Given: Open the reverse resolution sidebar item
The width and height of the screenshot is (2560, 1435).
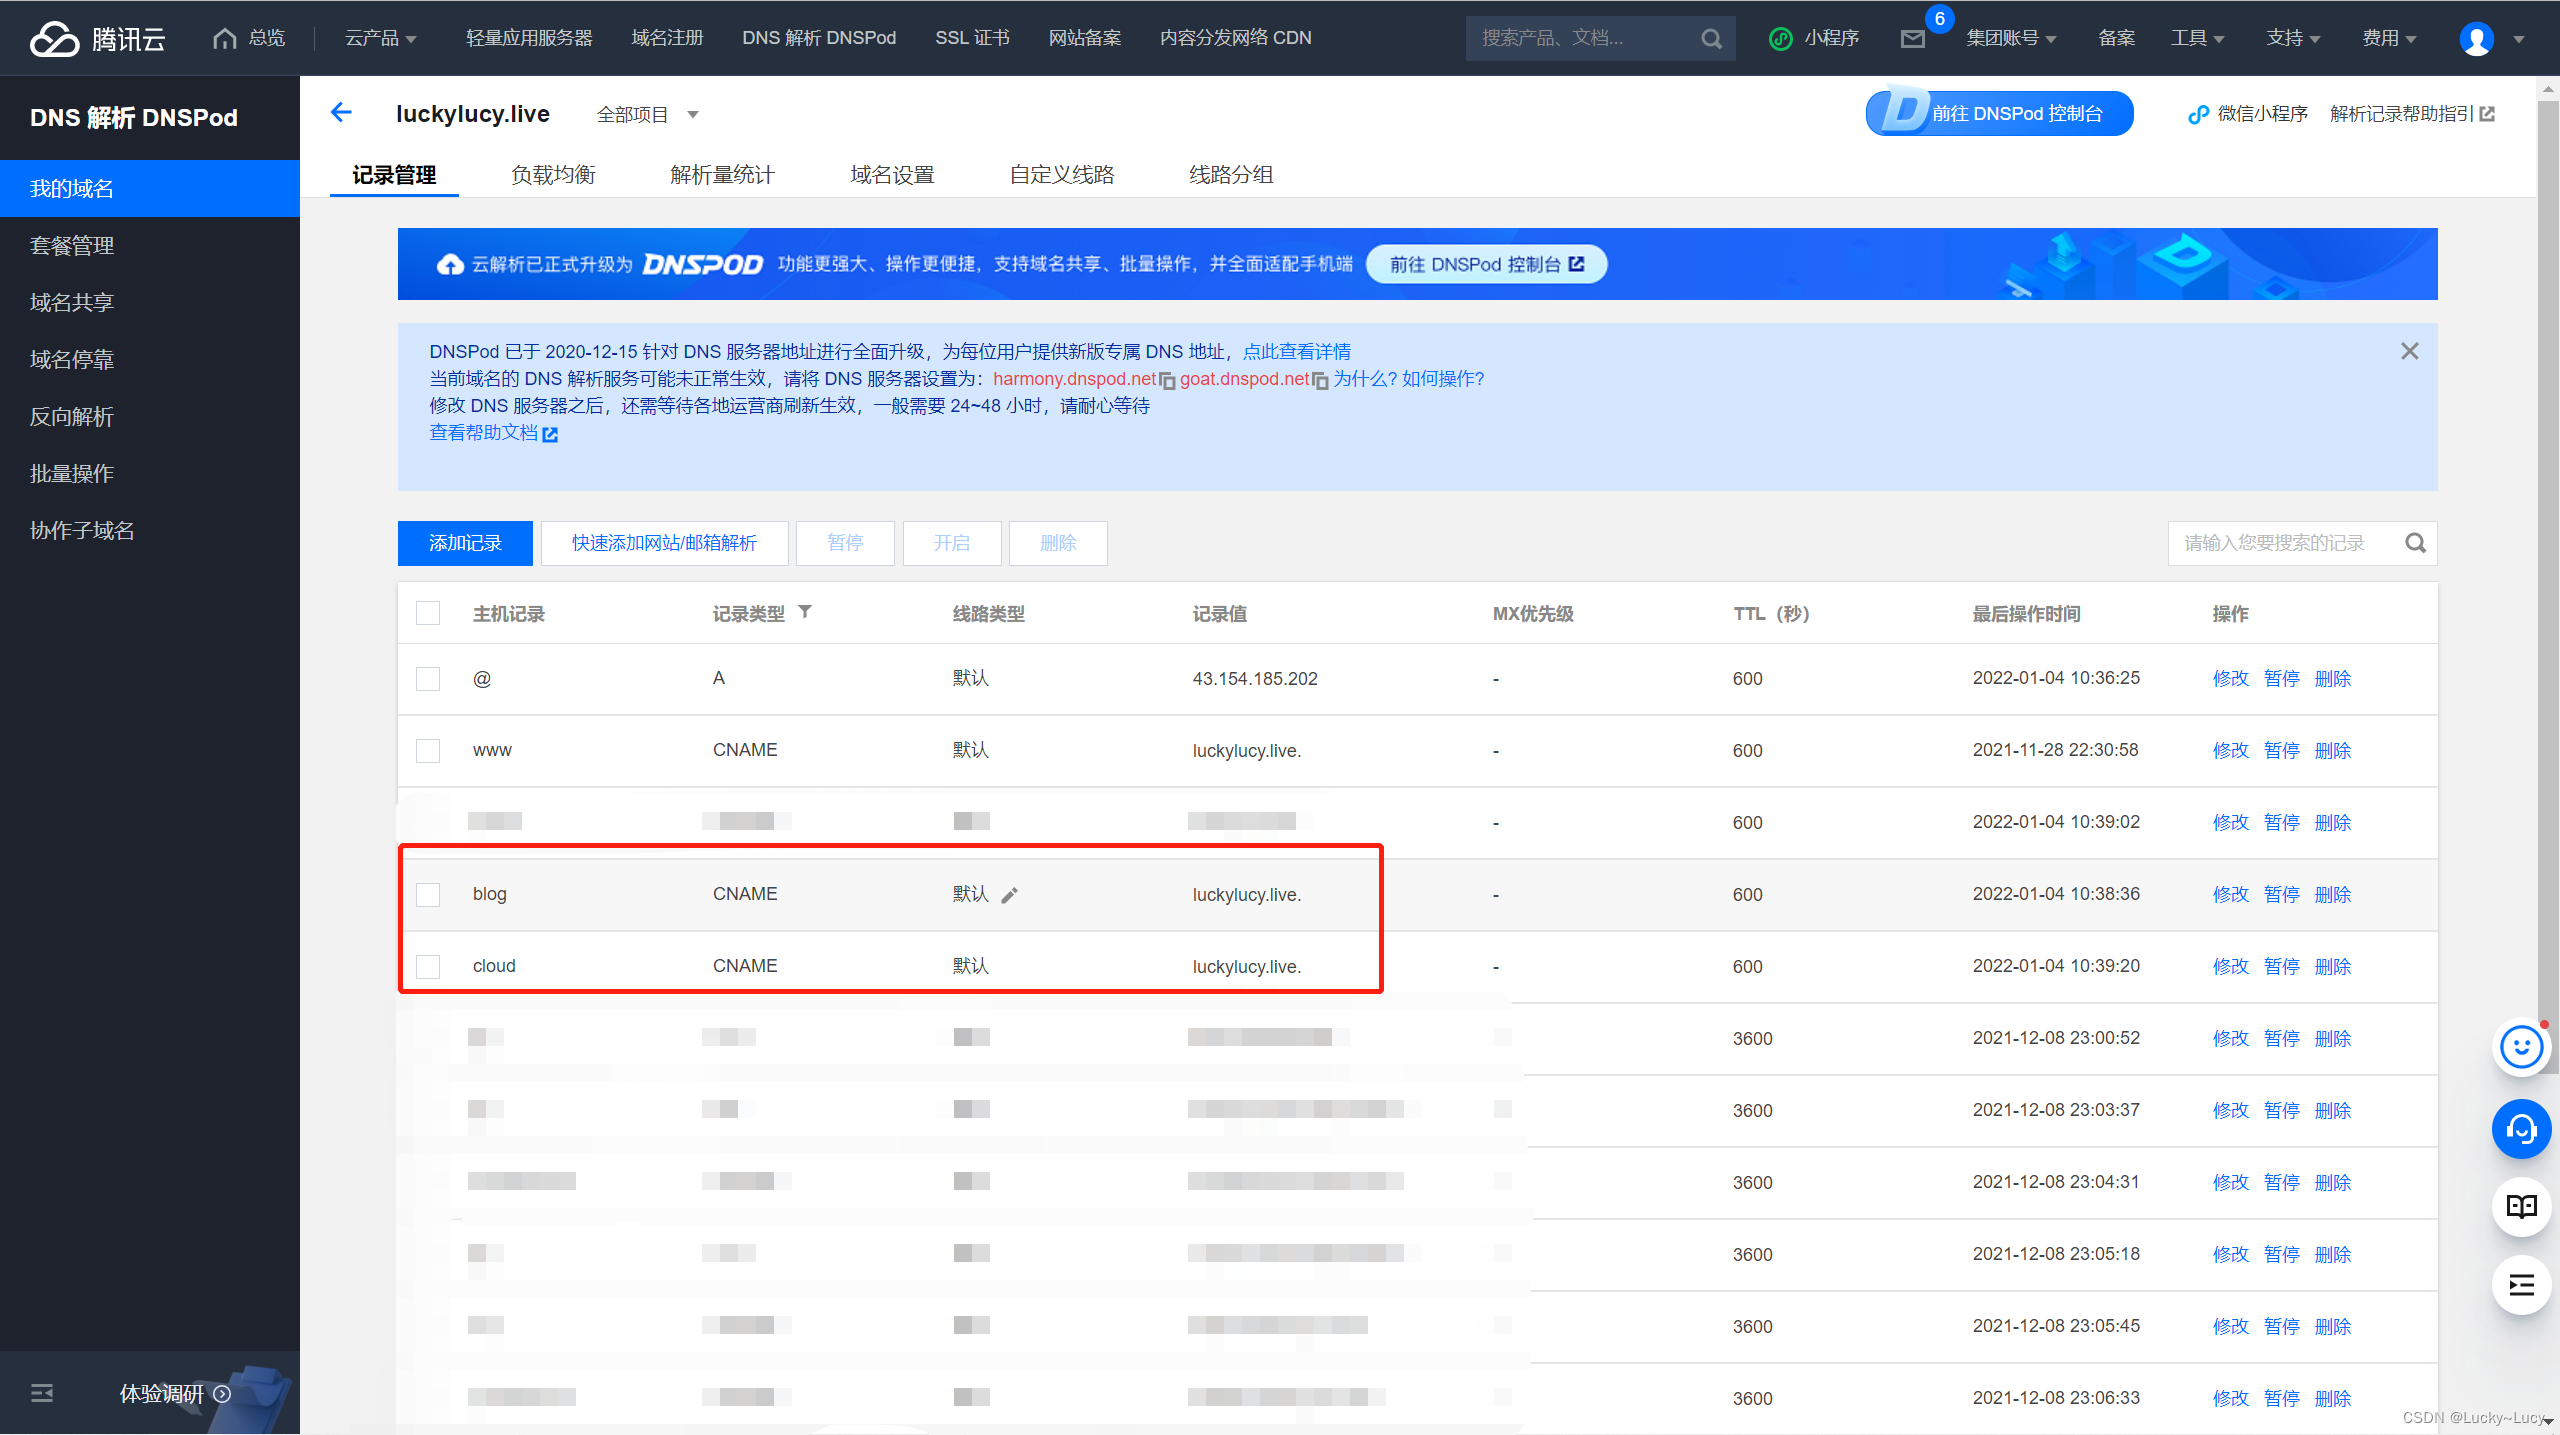Looking at the screenshot, I should coord(150,417).
